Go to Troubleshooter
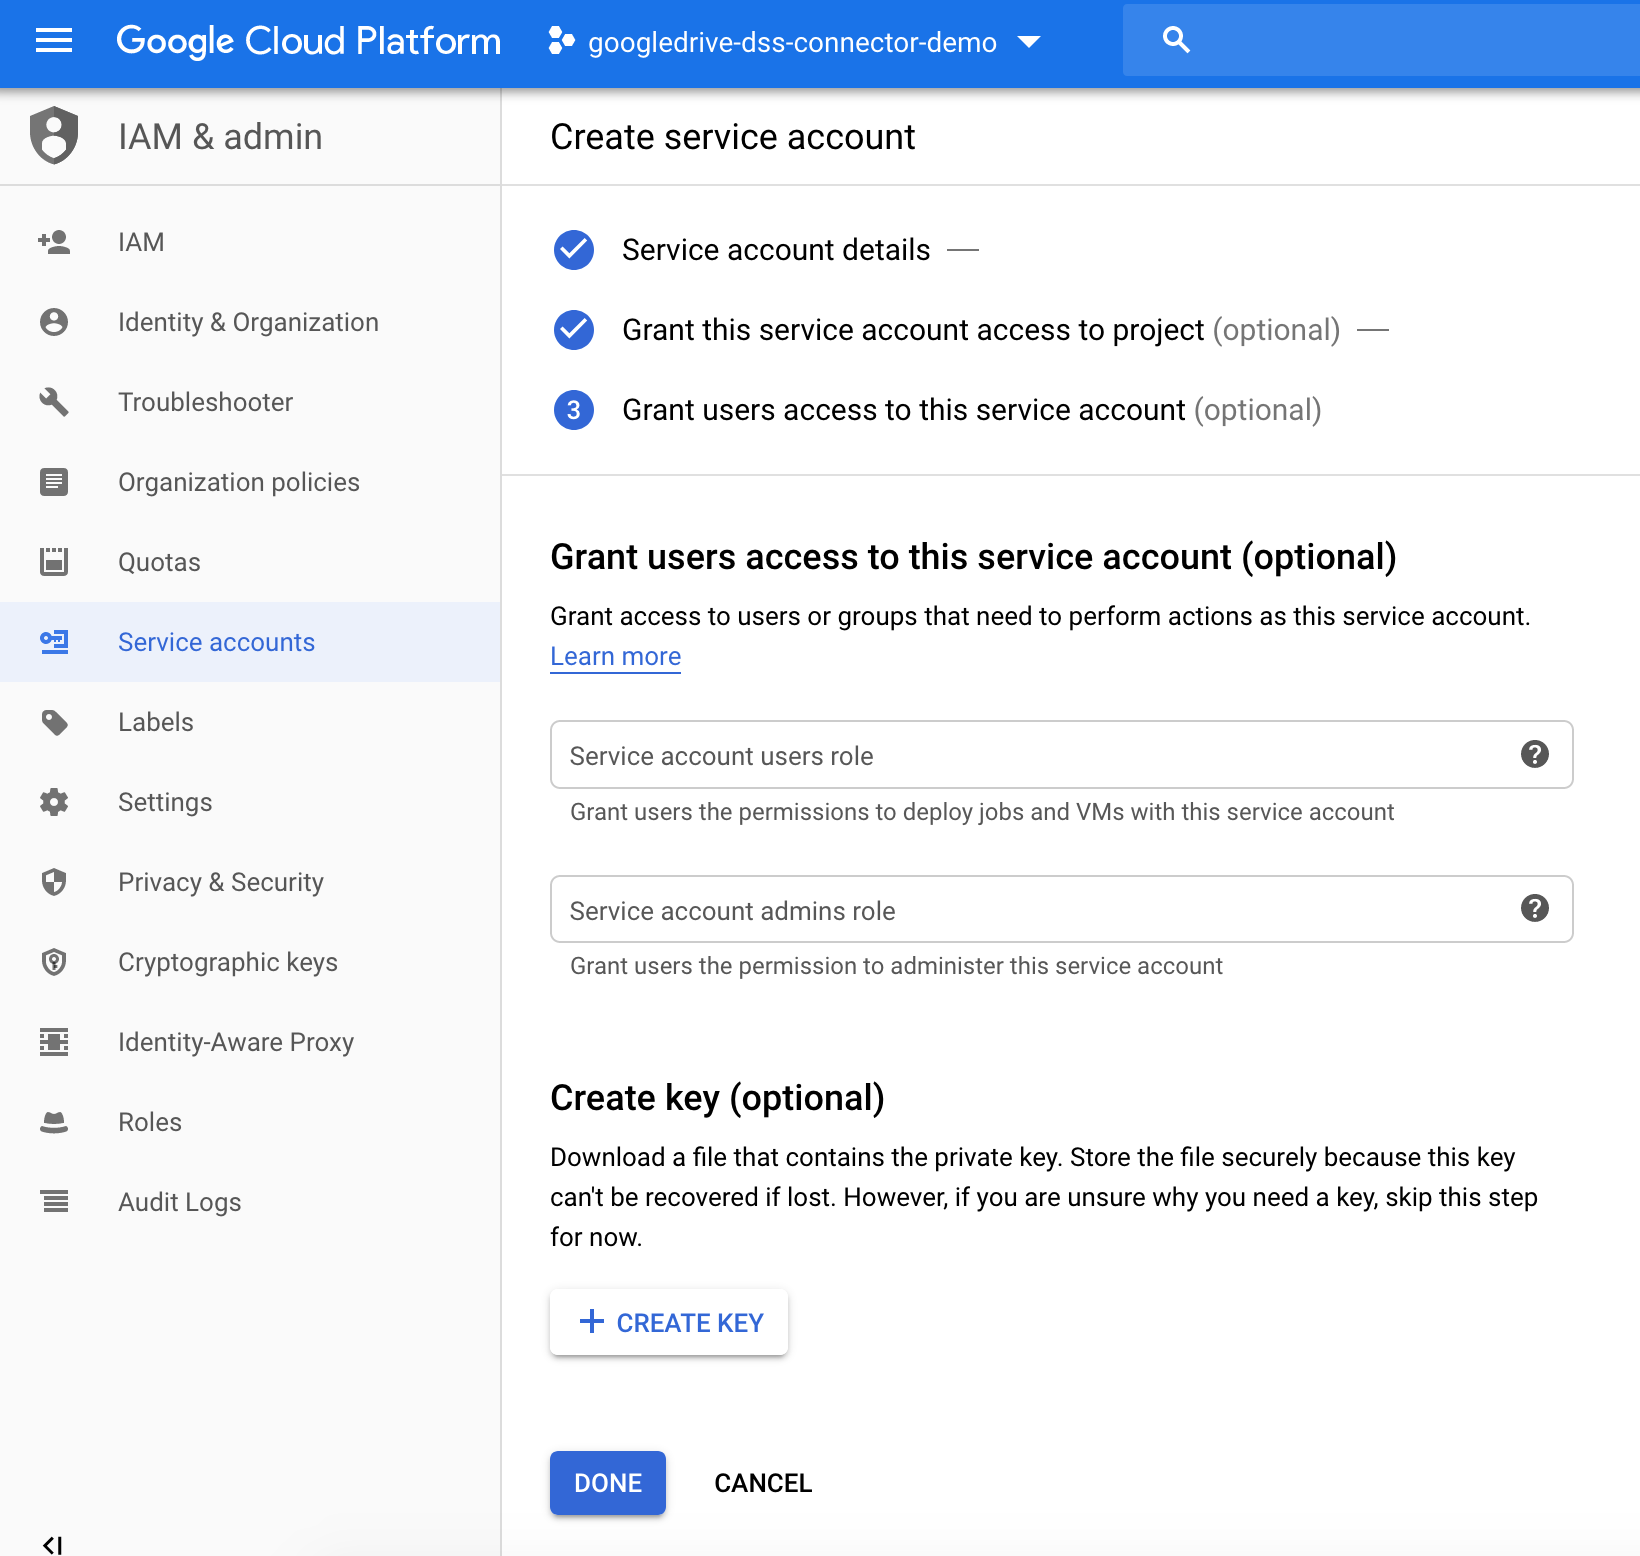The height and width of the screenshot is (1556, 1640). (250, 402)
